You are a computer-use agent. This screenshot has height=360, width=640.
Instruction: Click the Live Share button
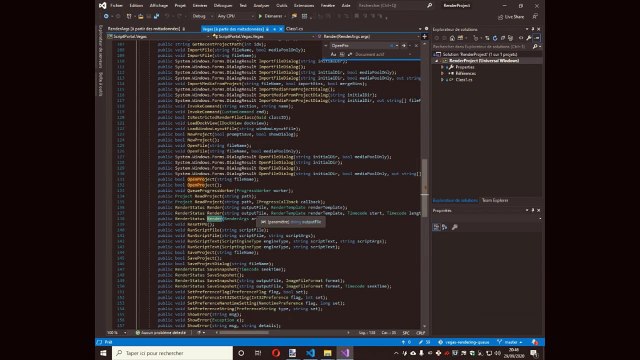pos(511,17)
